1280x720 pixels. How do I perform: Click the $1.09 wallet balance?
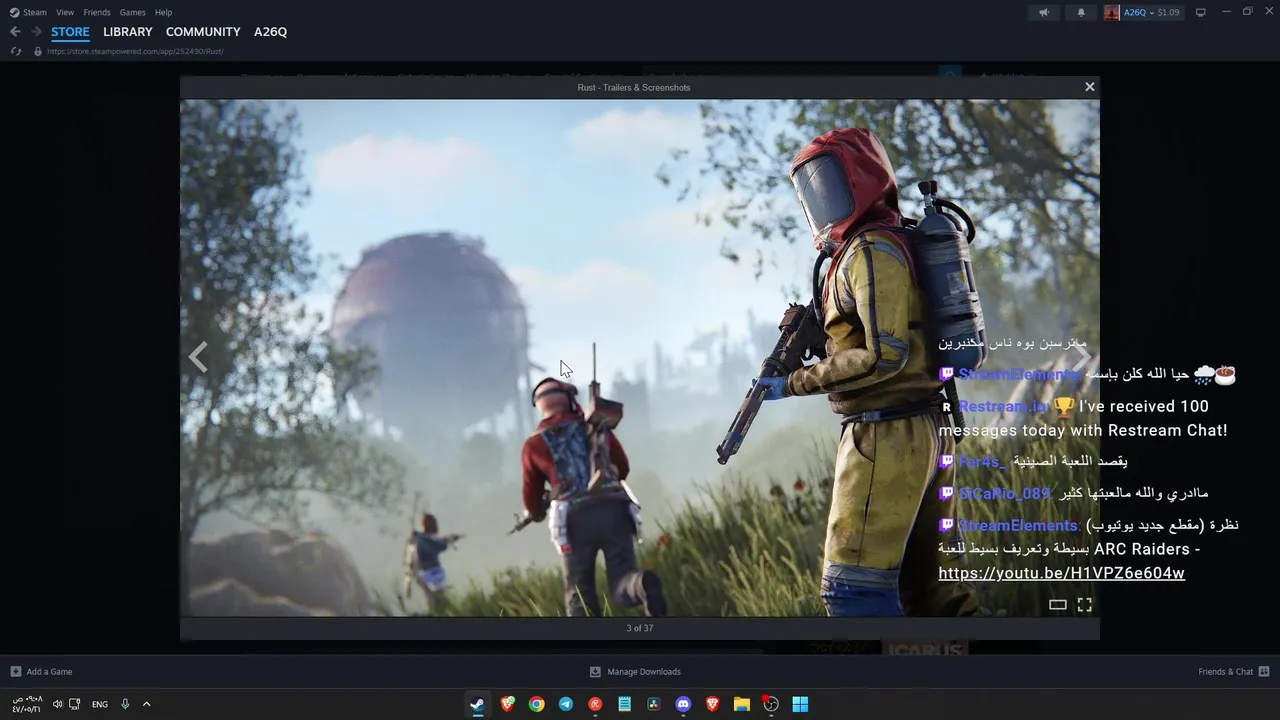point(1168,12)
